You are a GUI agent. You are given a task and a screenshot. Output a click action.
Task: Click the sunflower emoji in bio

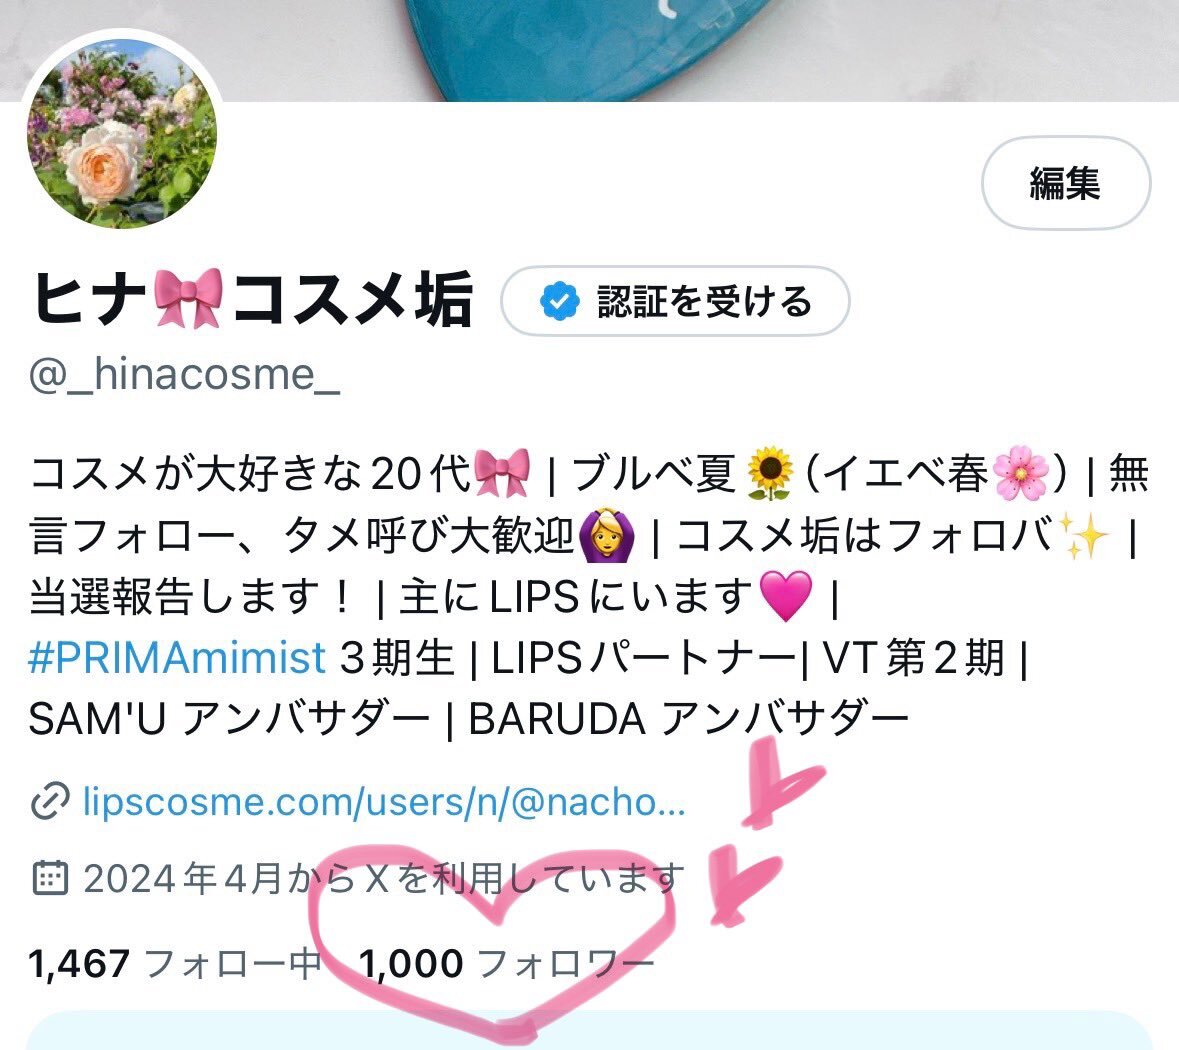(769, 473)
